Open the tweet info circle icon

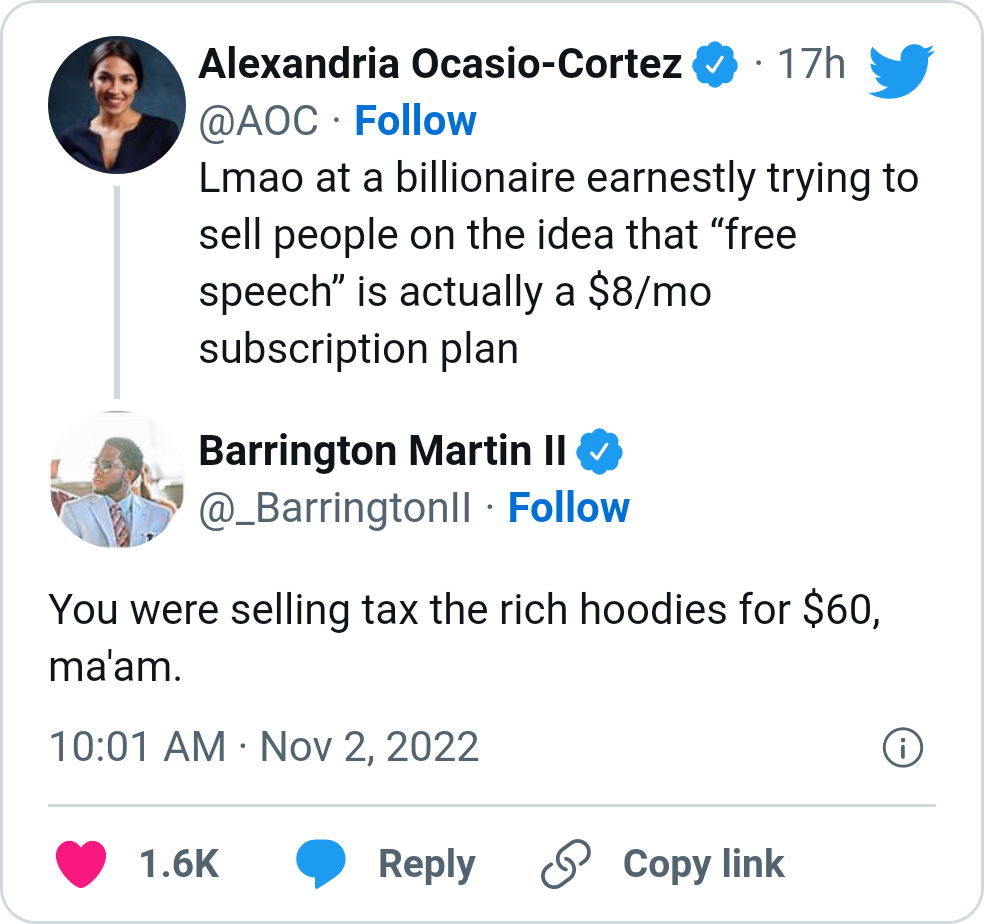(902, 748)
